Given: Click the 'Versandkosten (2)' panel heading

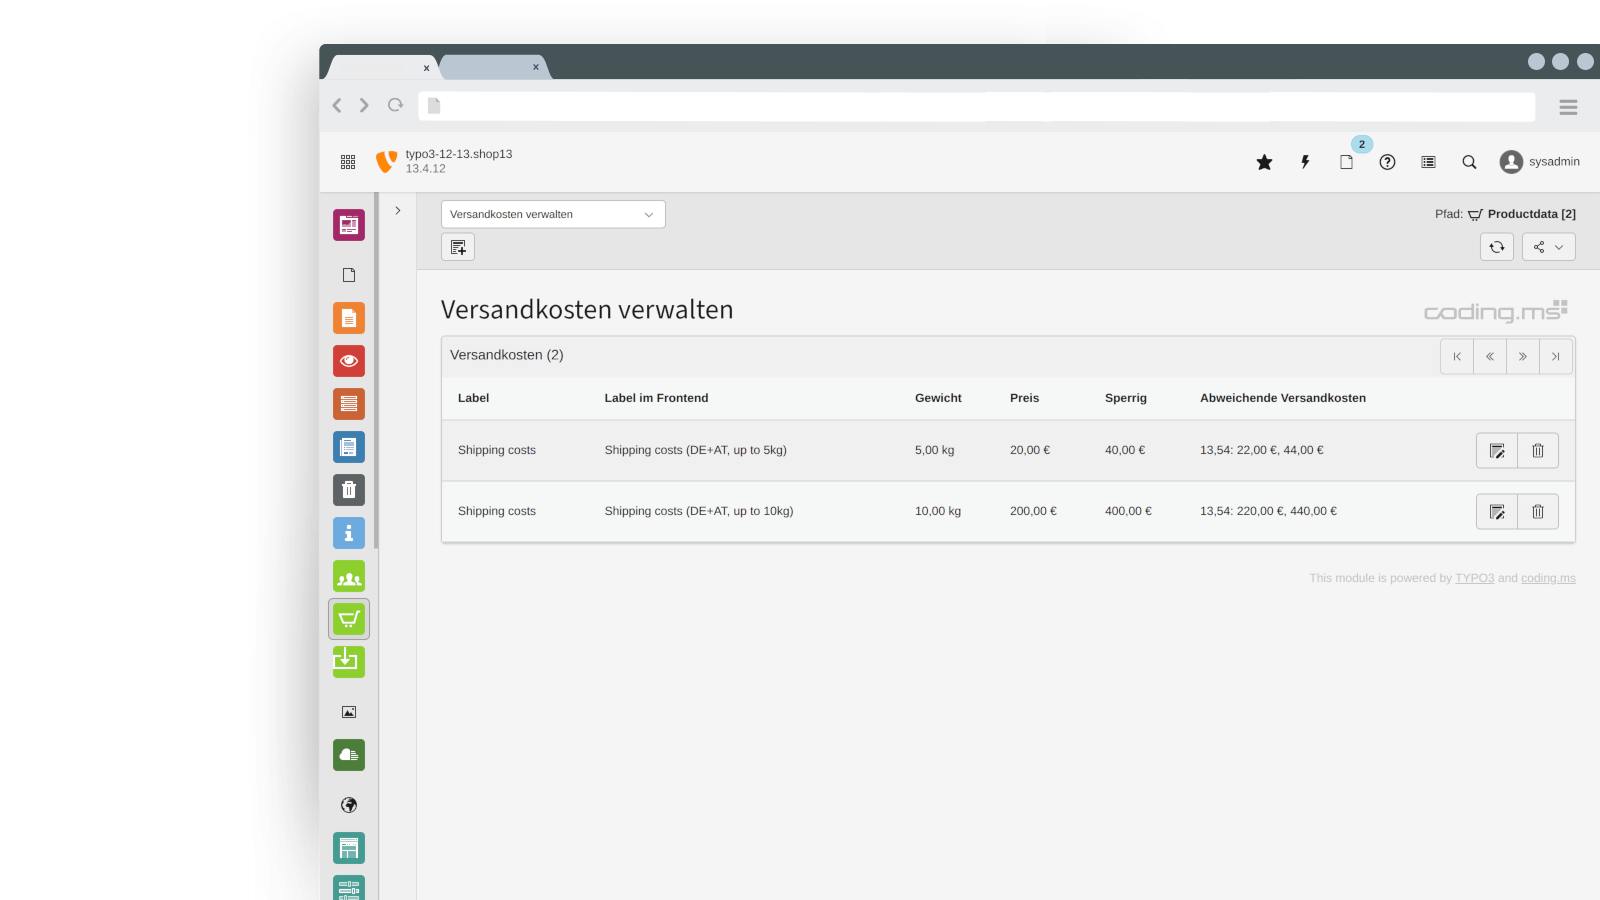Looking at the screenshot, I should coord(507,355).
